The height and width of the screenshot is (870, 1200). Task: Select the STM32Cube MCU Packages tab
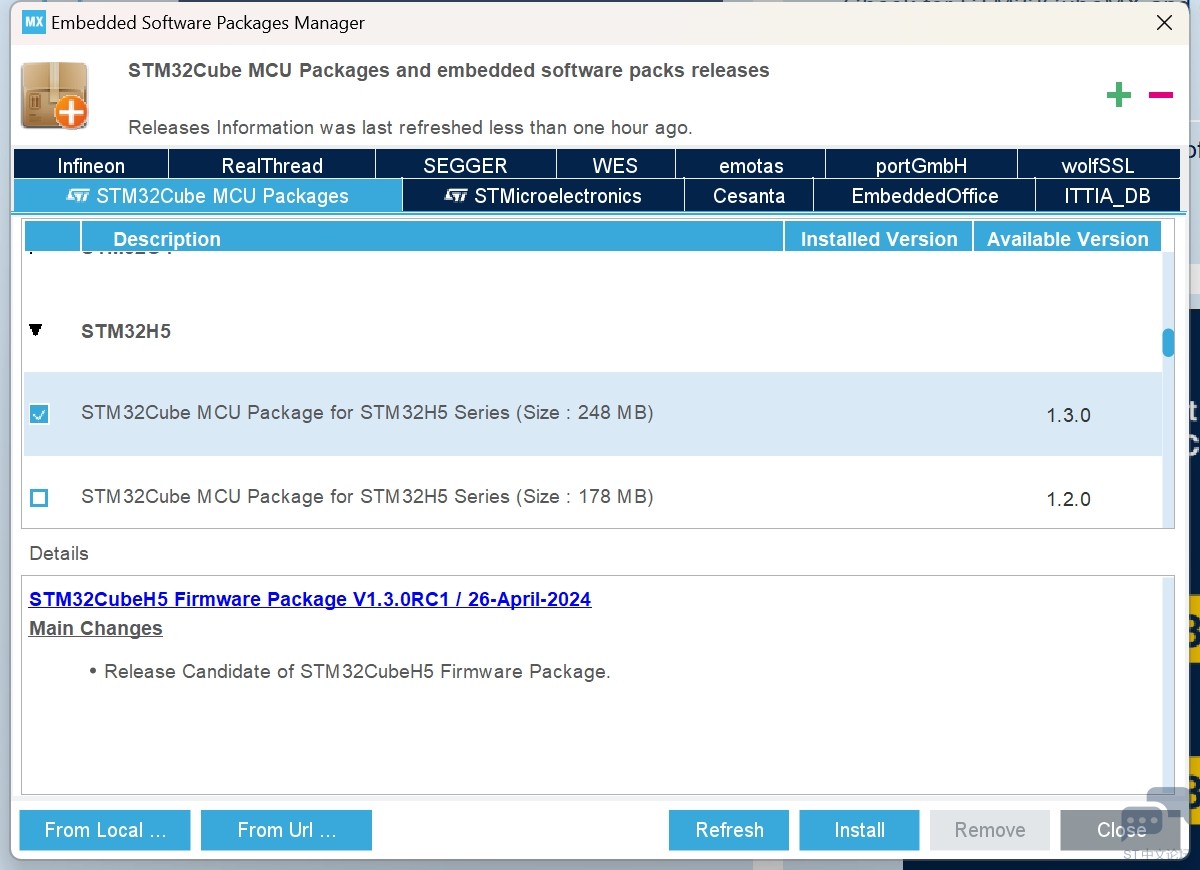click(208, 195)
